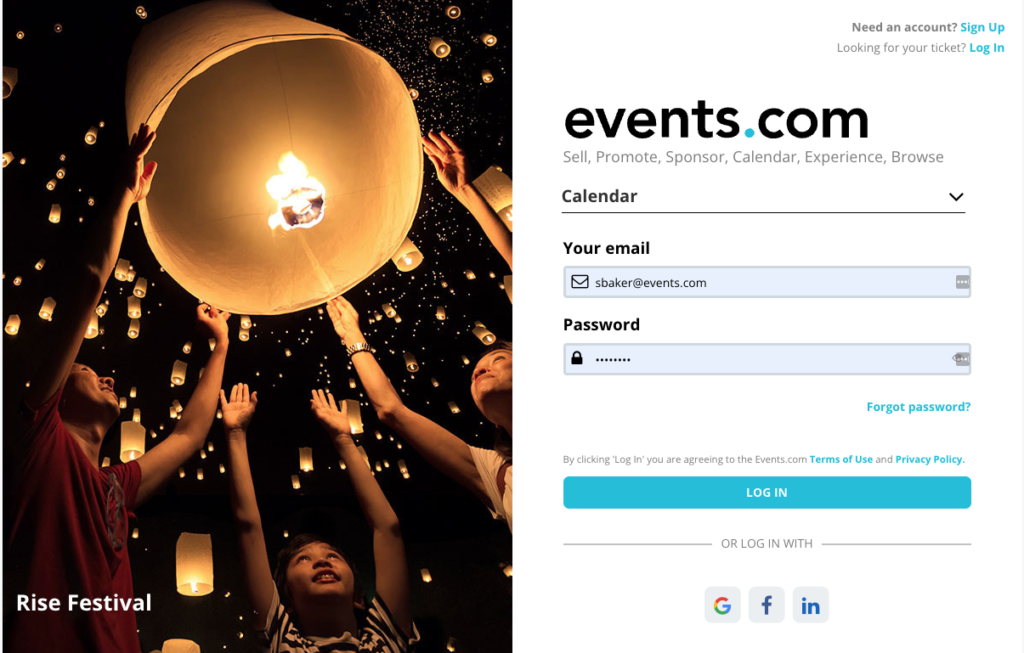This screenshot has width=1024, height=653.
Task: Click the events.com logo
Action: [x=716, y=119]
